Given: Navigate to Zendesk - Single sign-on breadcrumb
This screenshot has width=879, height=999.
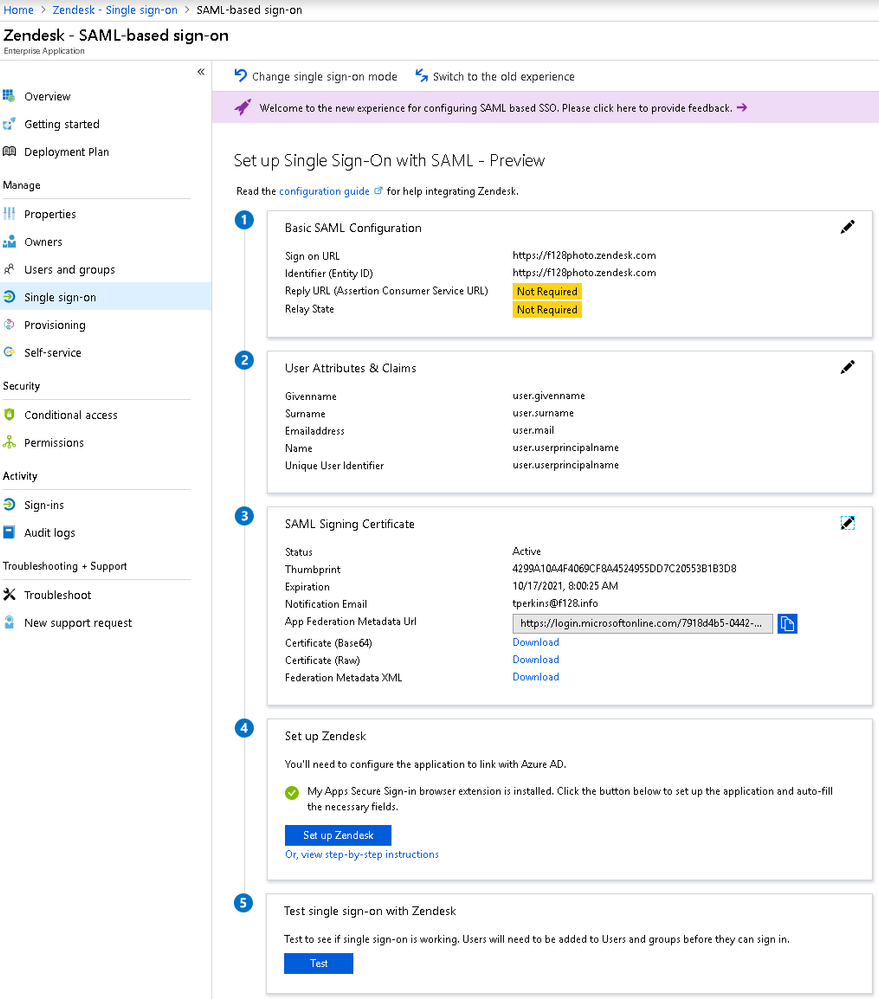Looking at the screenshot, I should [x=115, y=10].
